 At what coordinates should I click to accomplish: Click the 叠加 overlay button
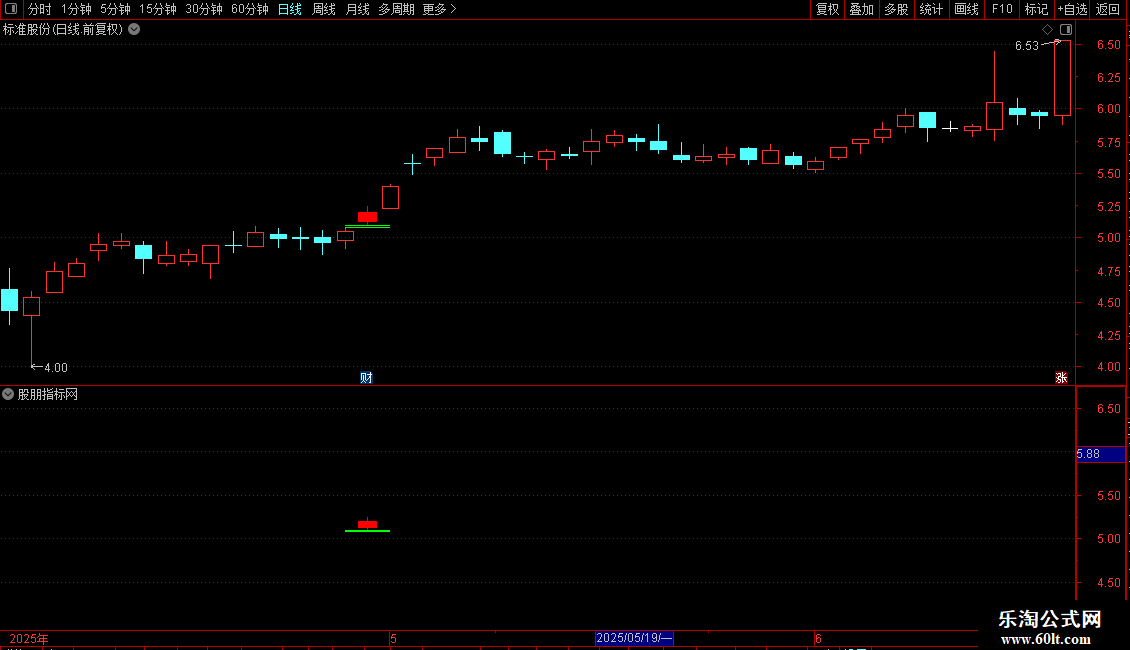point(861,9)
